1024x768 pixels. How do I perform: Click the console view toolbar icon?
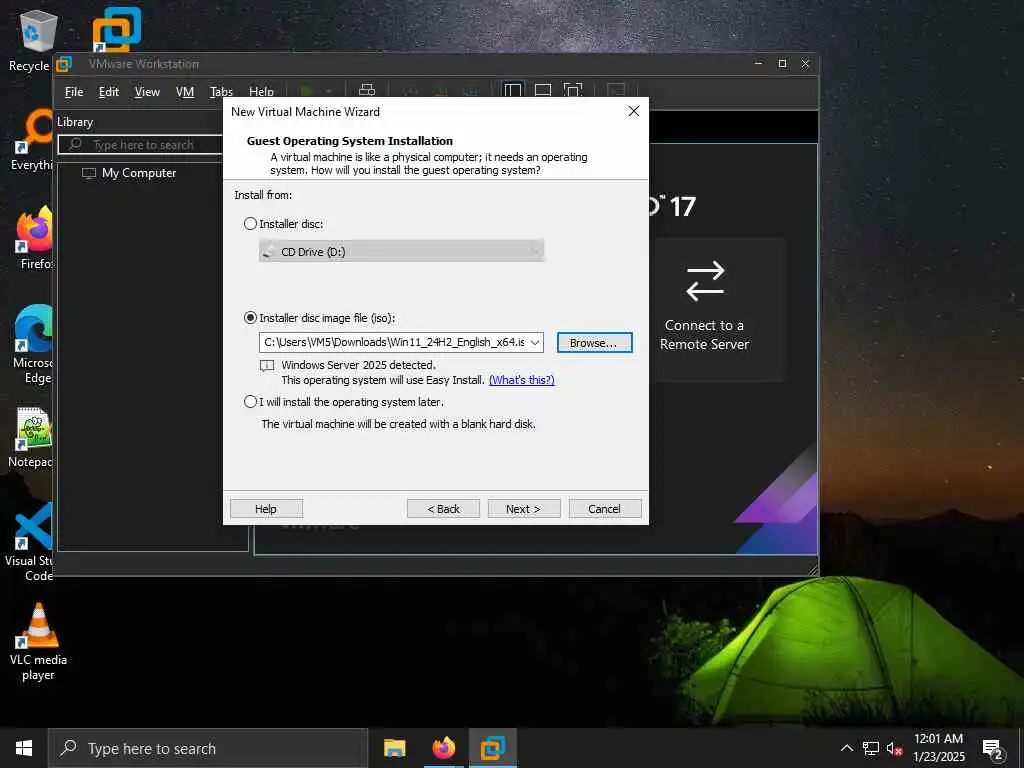pyautogui.click(x=615, y=90)
